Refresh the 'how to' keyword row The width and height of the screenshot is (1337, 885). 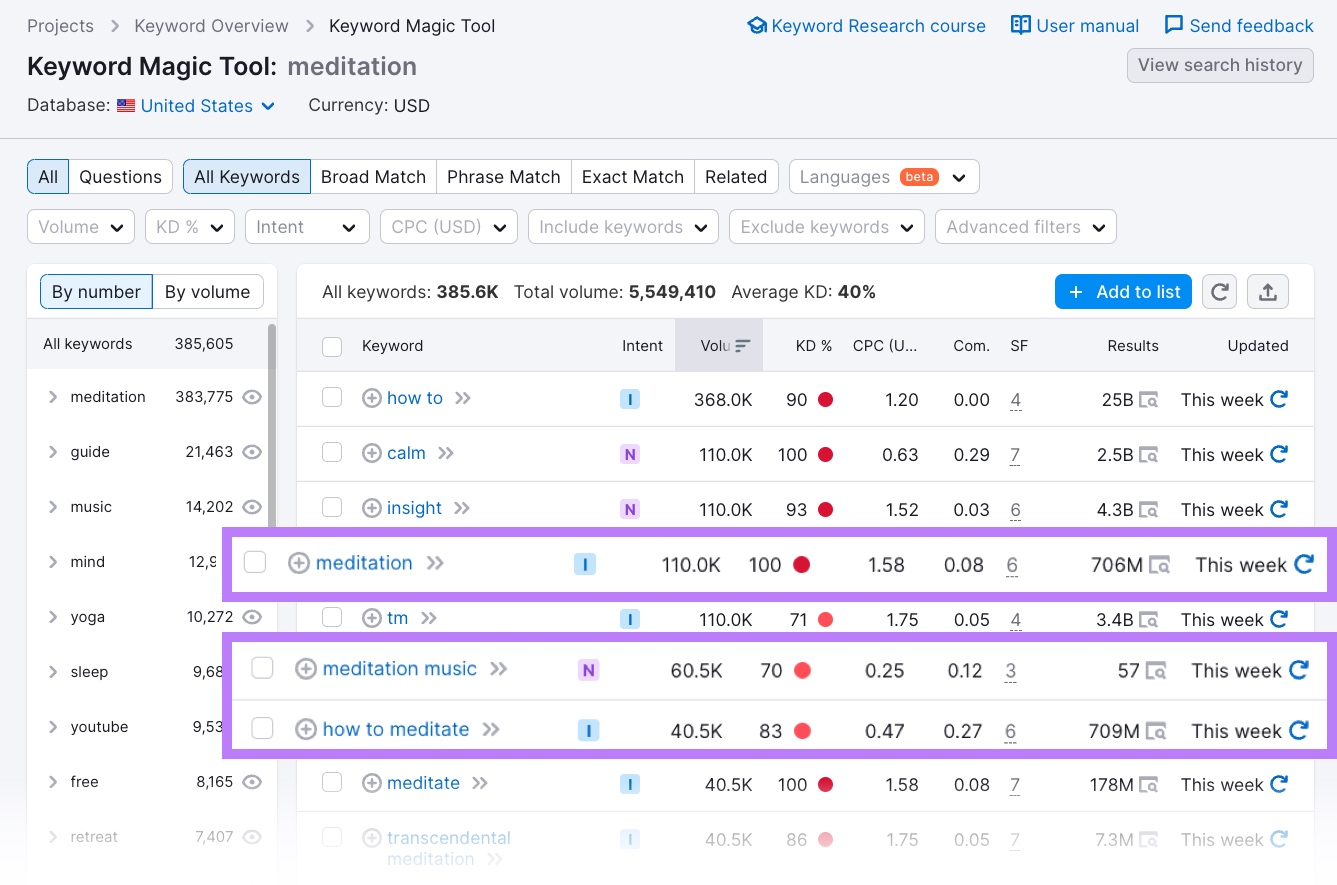(x=1278, y=399)
